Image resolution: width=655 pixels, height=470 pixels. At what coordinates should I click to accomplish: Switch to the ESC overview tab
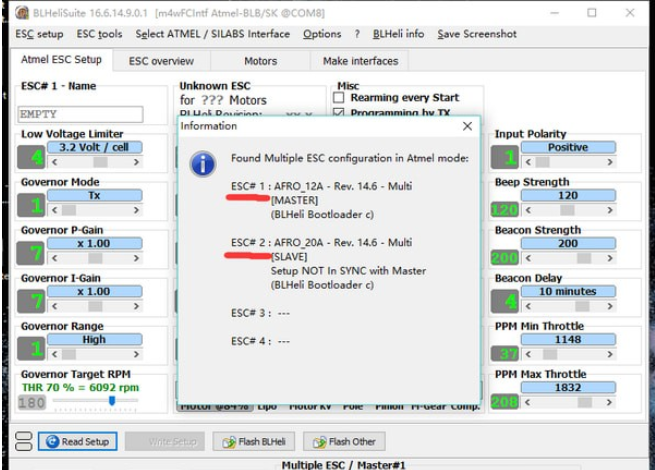161,61
